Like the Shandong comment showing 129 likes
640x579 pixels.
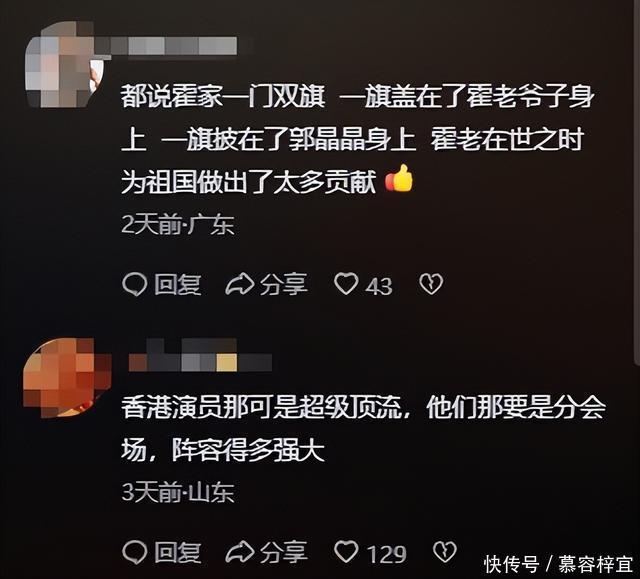pyautogui.click(x=346, y=552)
